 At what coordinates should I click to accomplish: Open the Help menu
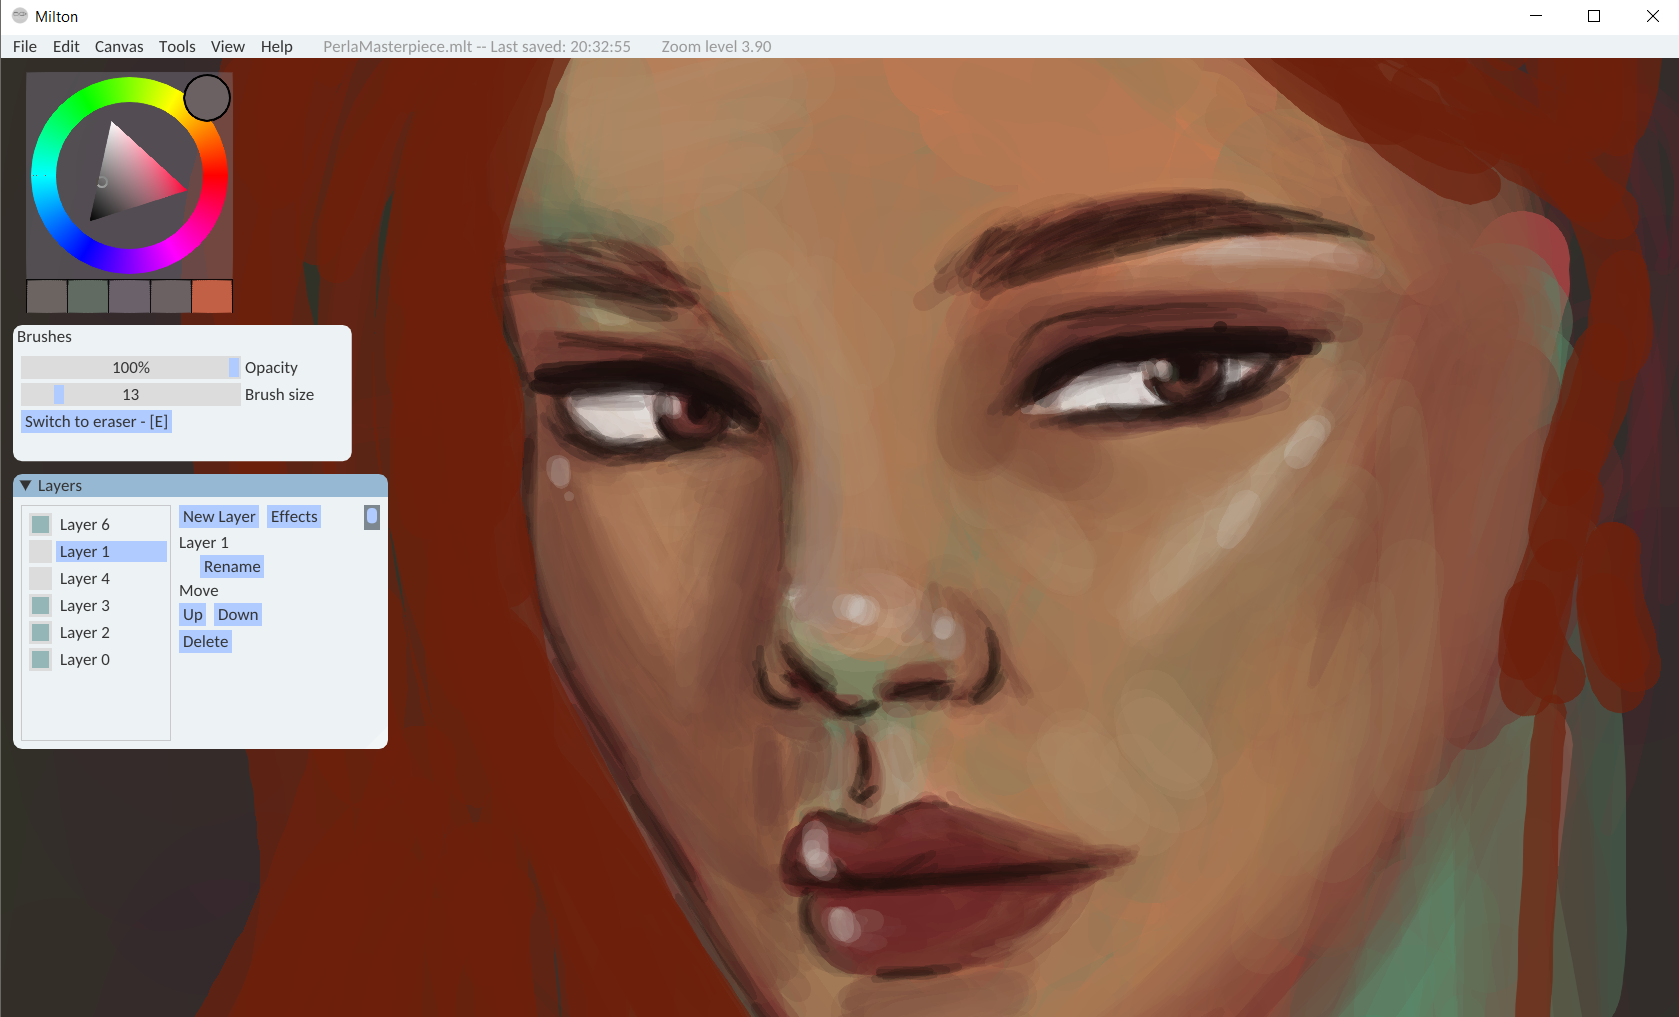coord(277,46)
